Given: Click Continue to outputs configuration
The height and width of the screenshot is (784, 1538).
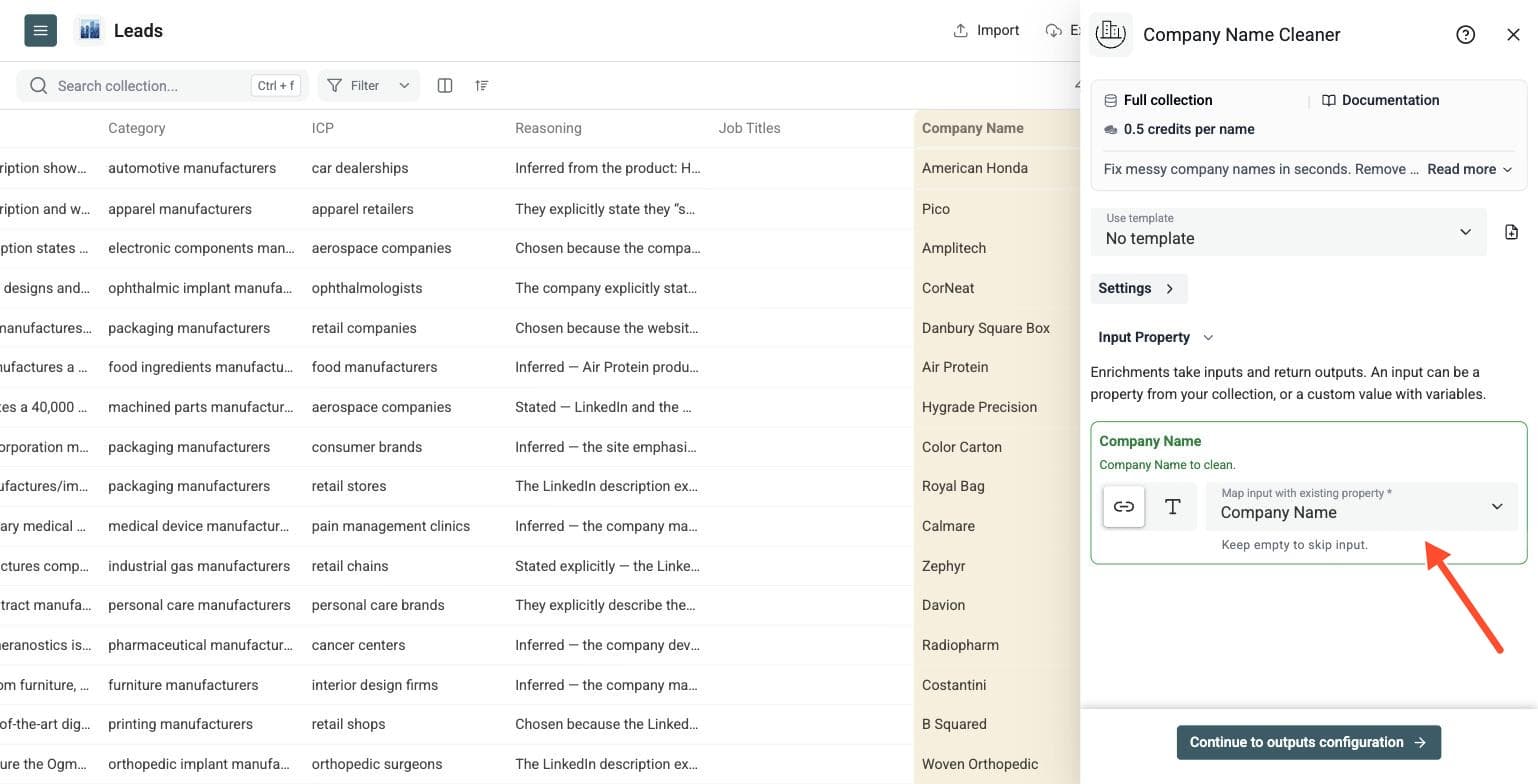Looking at the screenshot, I should tap(1308, 742).
